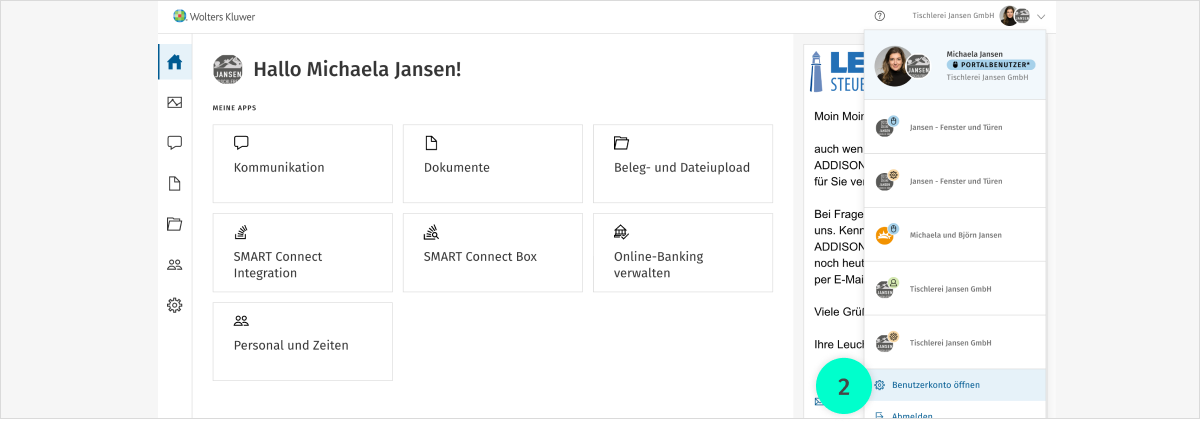Open the folder sidebar icon
The height and width of the screenshot is (423, 1200).
pyautogui.click(x=174, y=224)
